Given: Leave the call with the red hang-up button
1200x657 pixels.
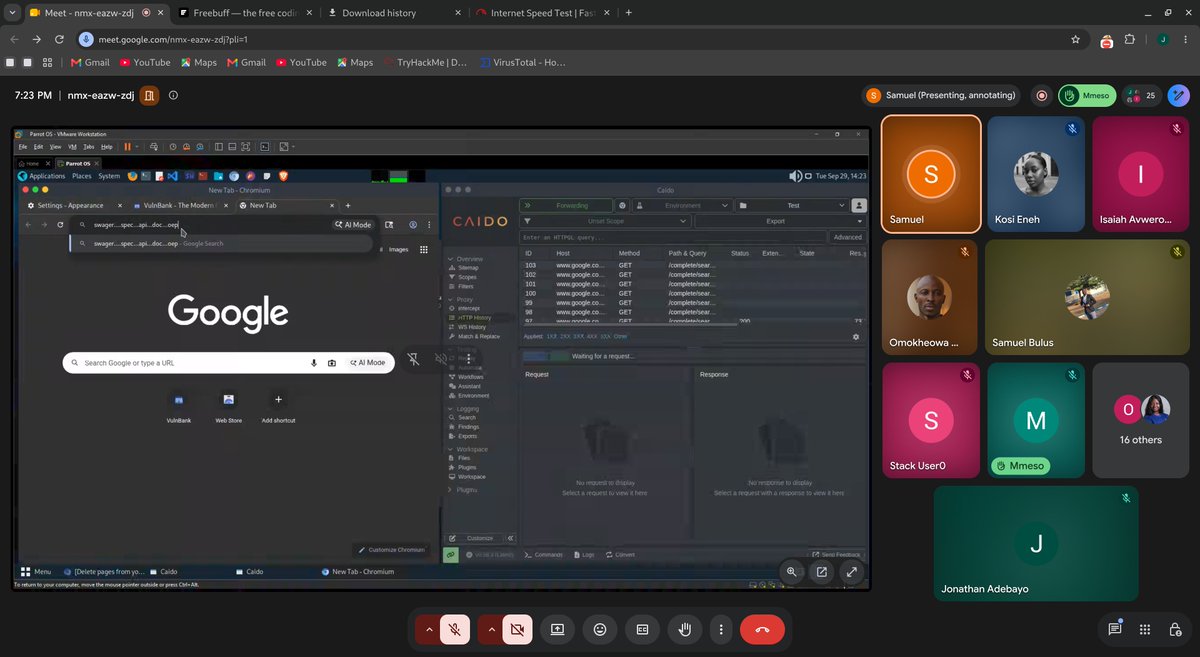Looking at the screenshot, I should click(762, 629).
